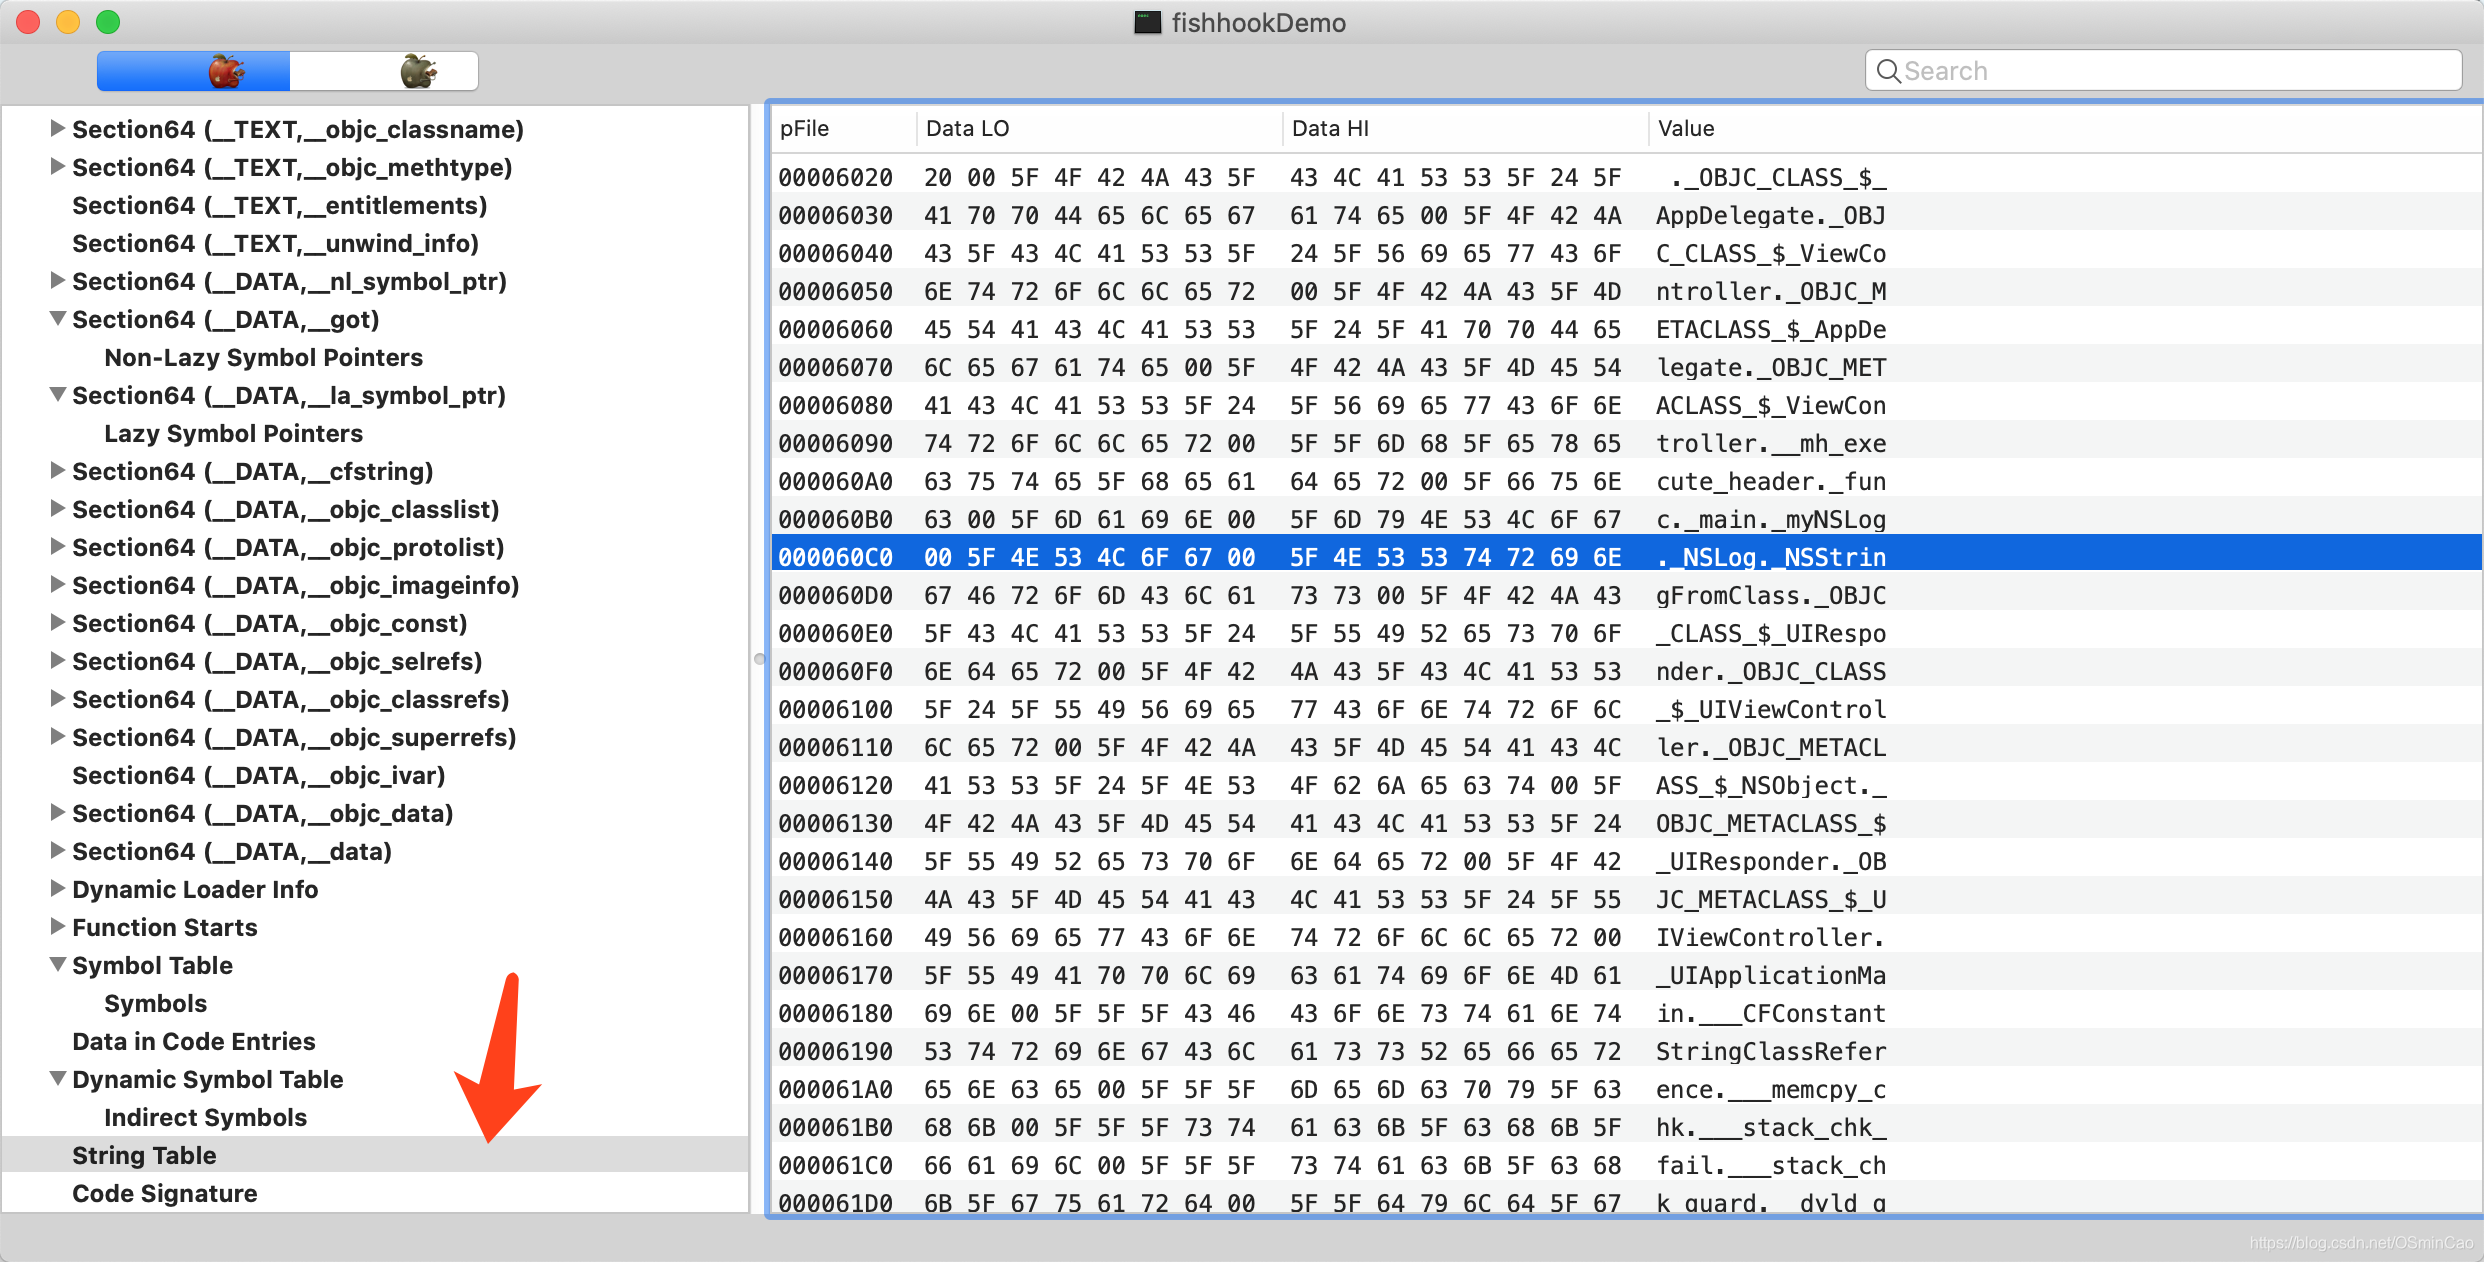Expand Section64 (__DATA,__objc_selrefs) triangle
Image resolution: width=2484 pixels, height=1262 pixels.
tap(58, 660)
